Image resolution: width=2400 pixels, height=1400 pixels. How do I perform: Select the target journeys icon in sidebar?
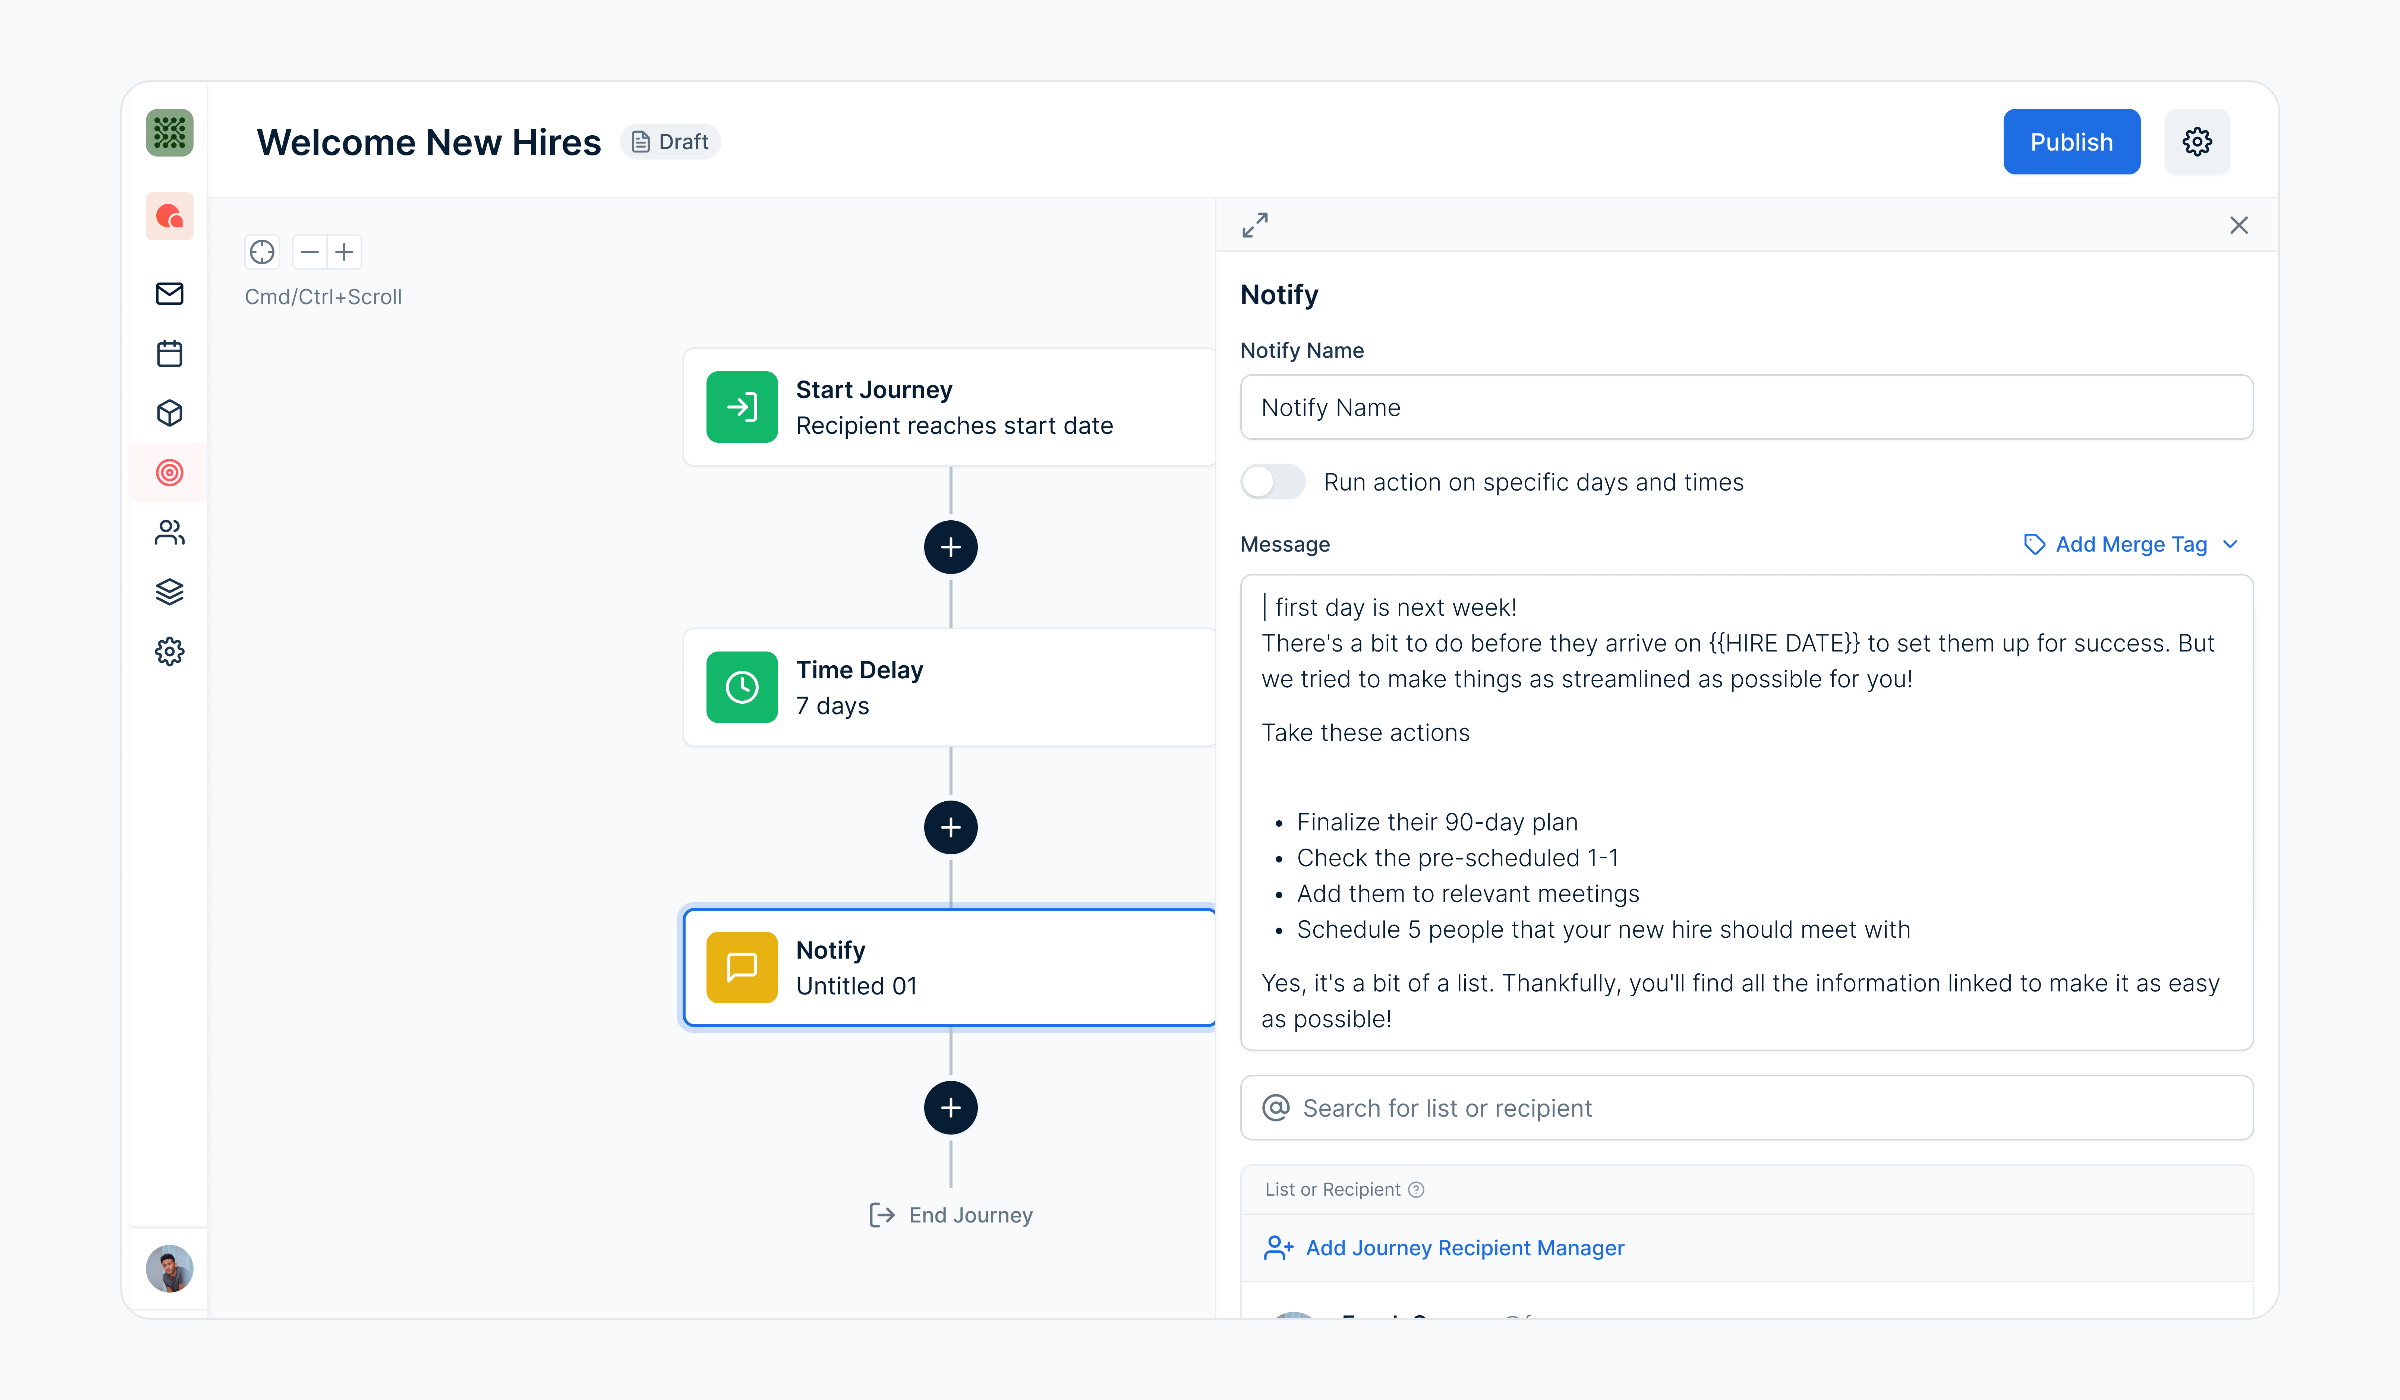(x=169, y=473)
